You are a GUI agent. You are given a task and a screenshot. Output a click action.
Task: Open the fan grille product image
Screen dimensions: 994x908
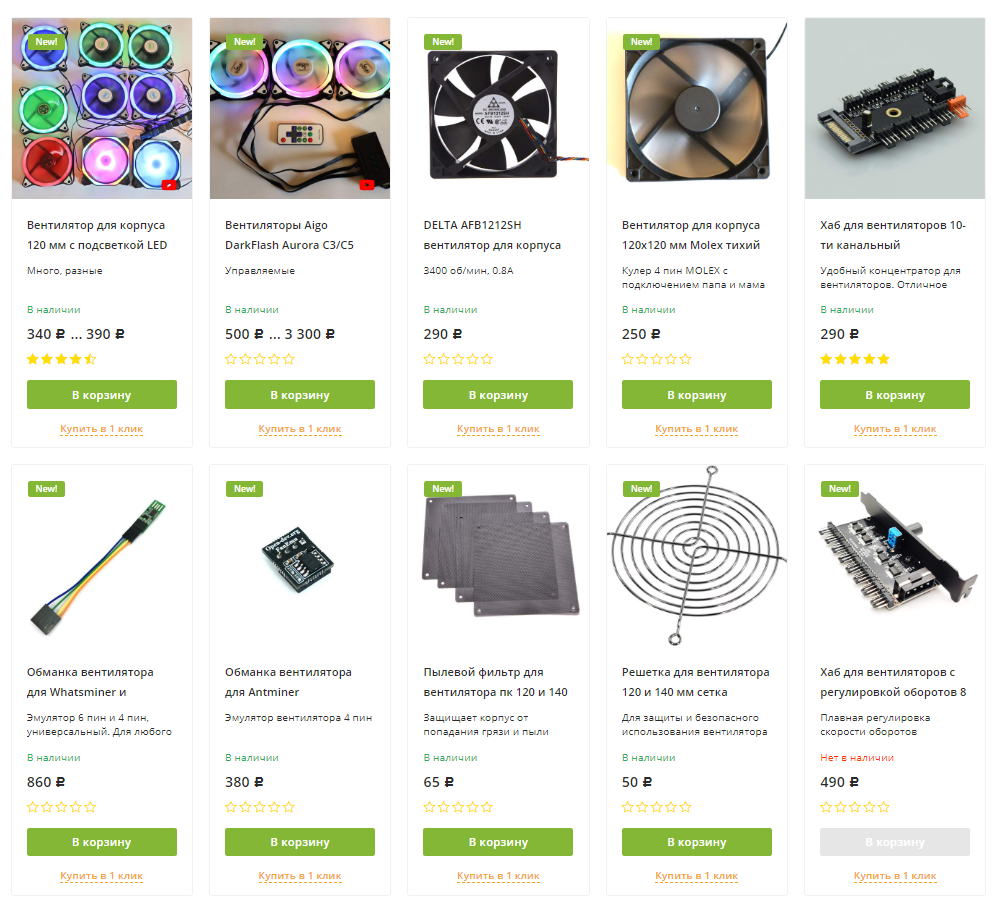(x=696, y=555)
